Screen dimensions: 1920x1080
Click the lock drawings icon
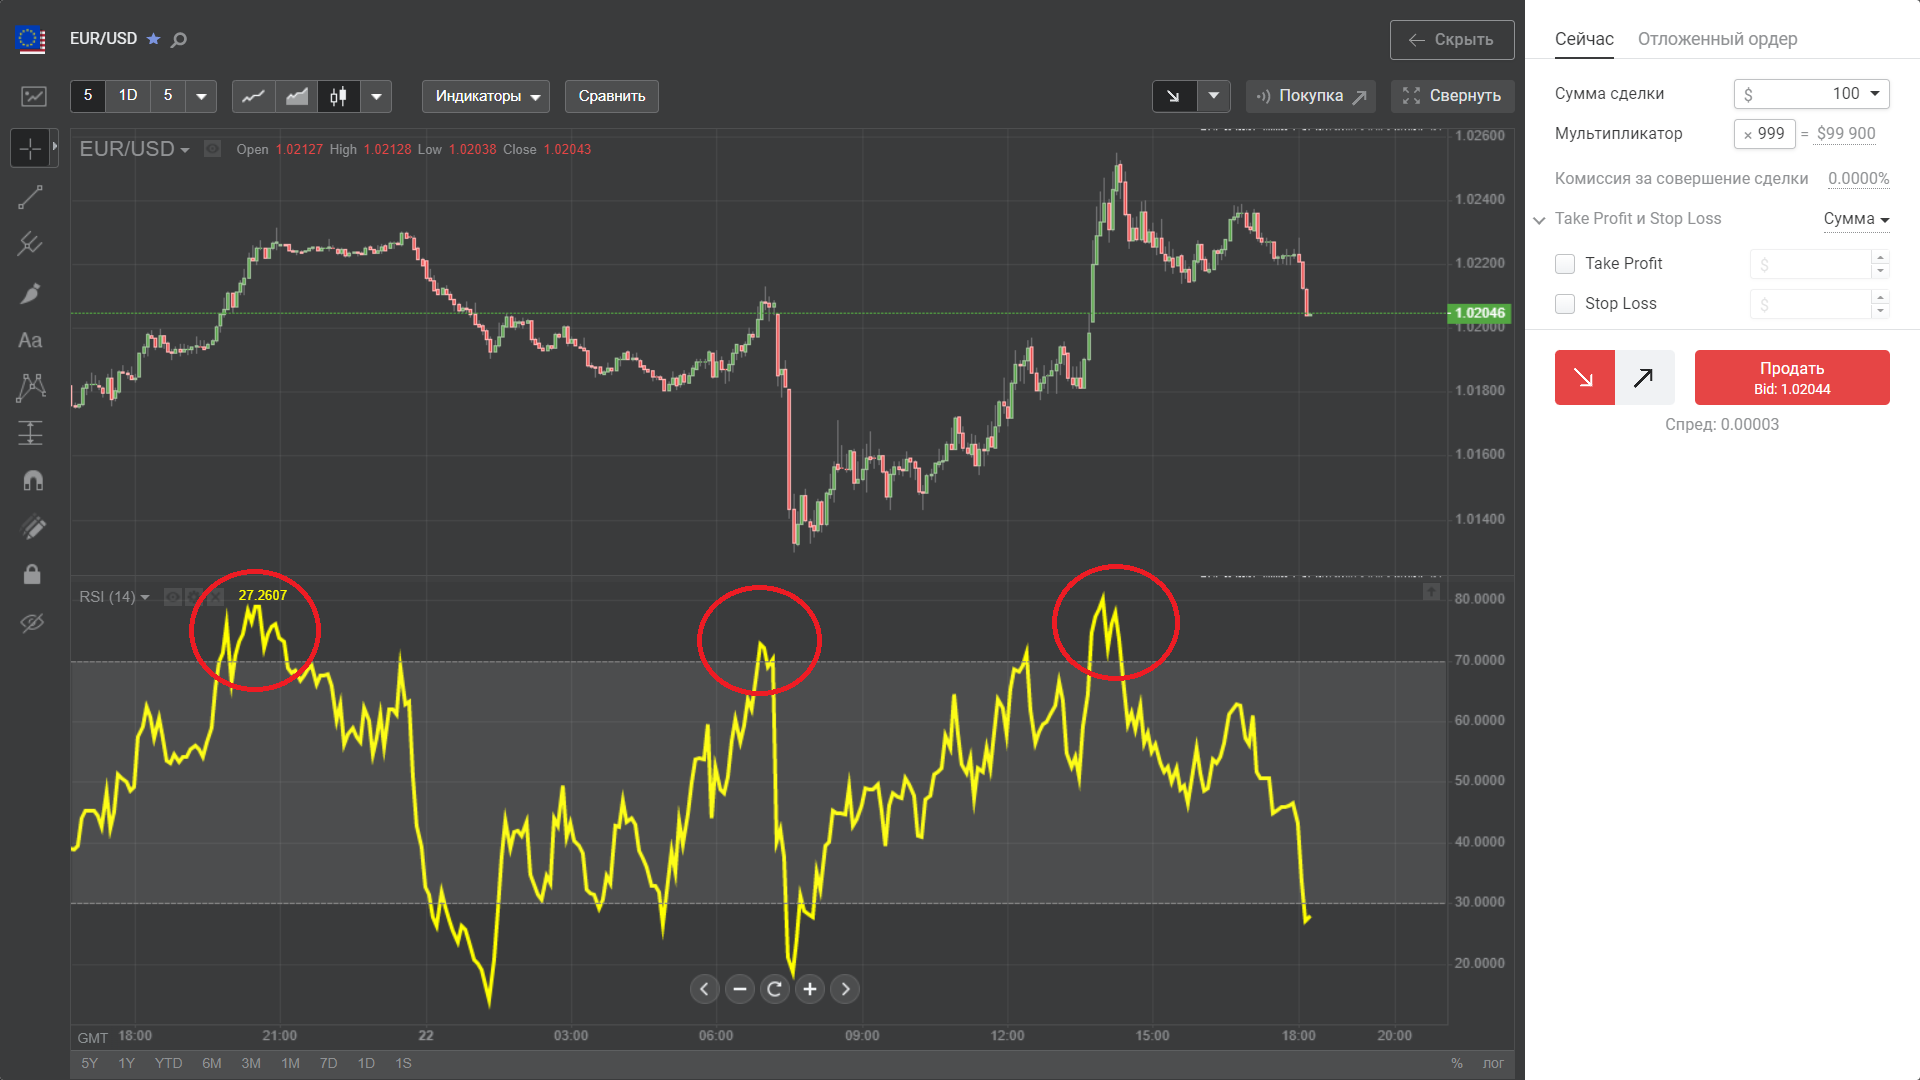point(32,574)
